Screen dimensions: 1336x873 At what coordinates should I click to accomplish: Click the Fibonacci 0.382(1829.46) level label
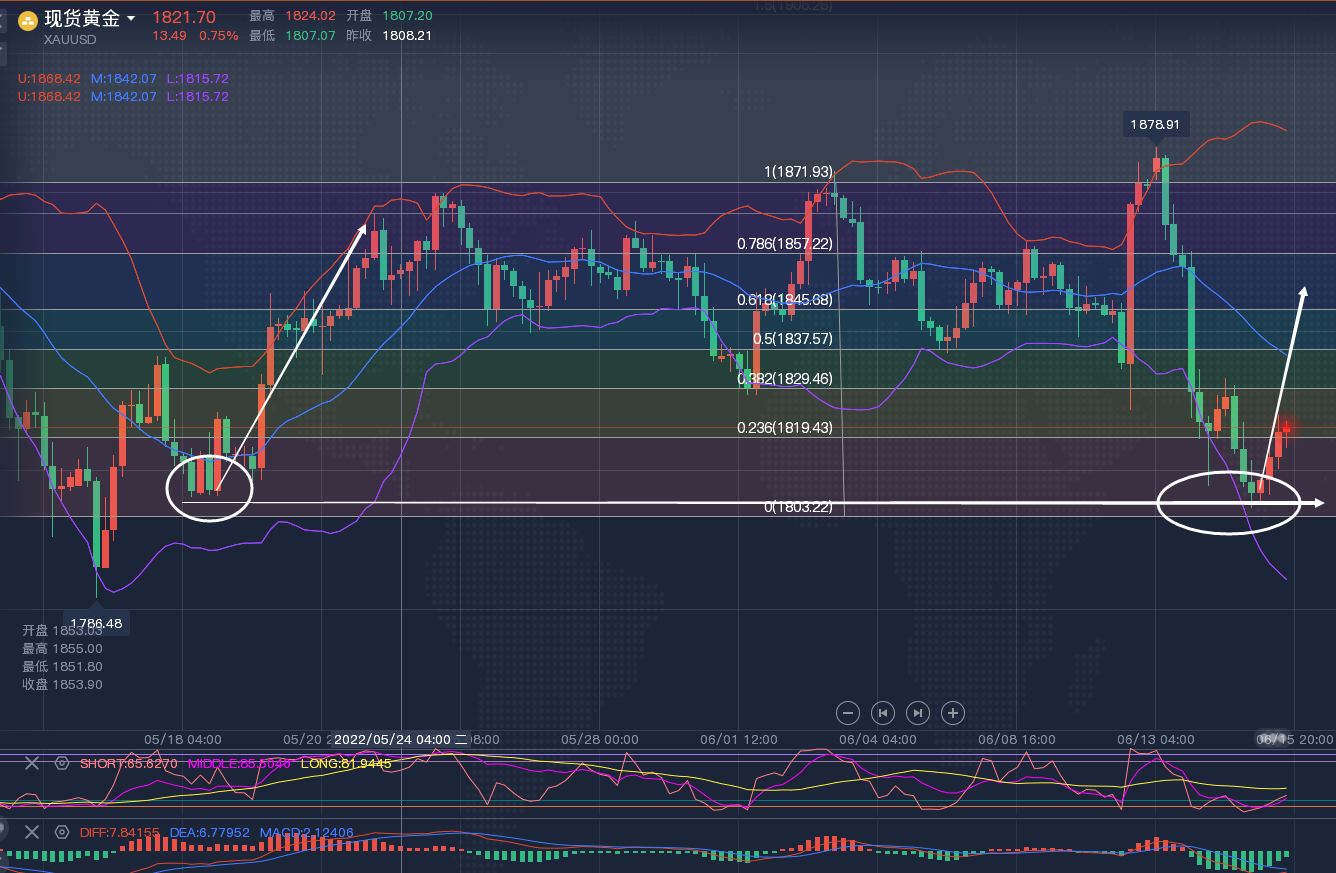[x=785, y=379]
